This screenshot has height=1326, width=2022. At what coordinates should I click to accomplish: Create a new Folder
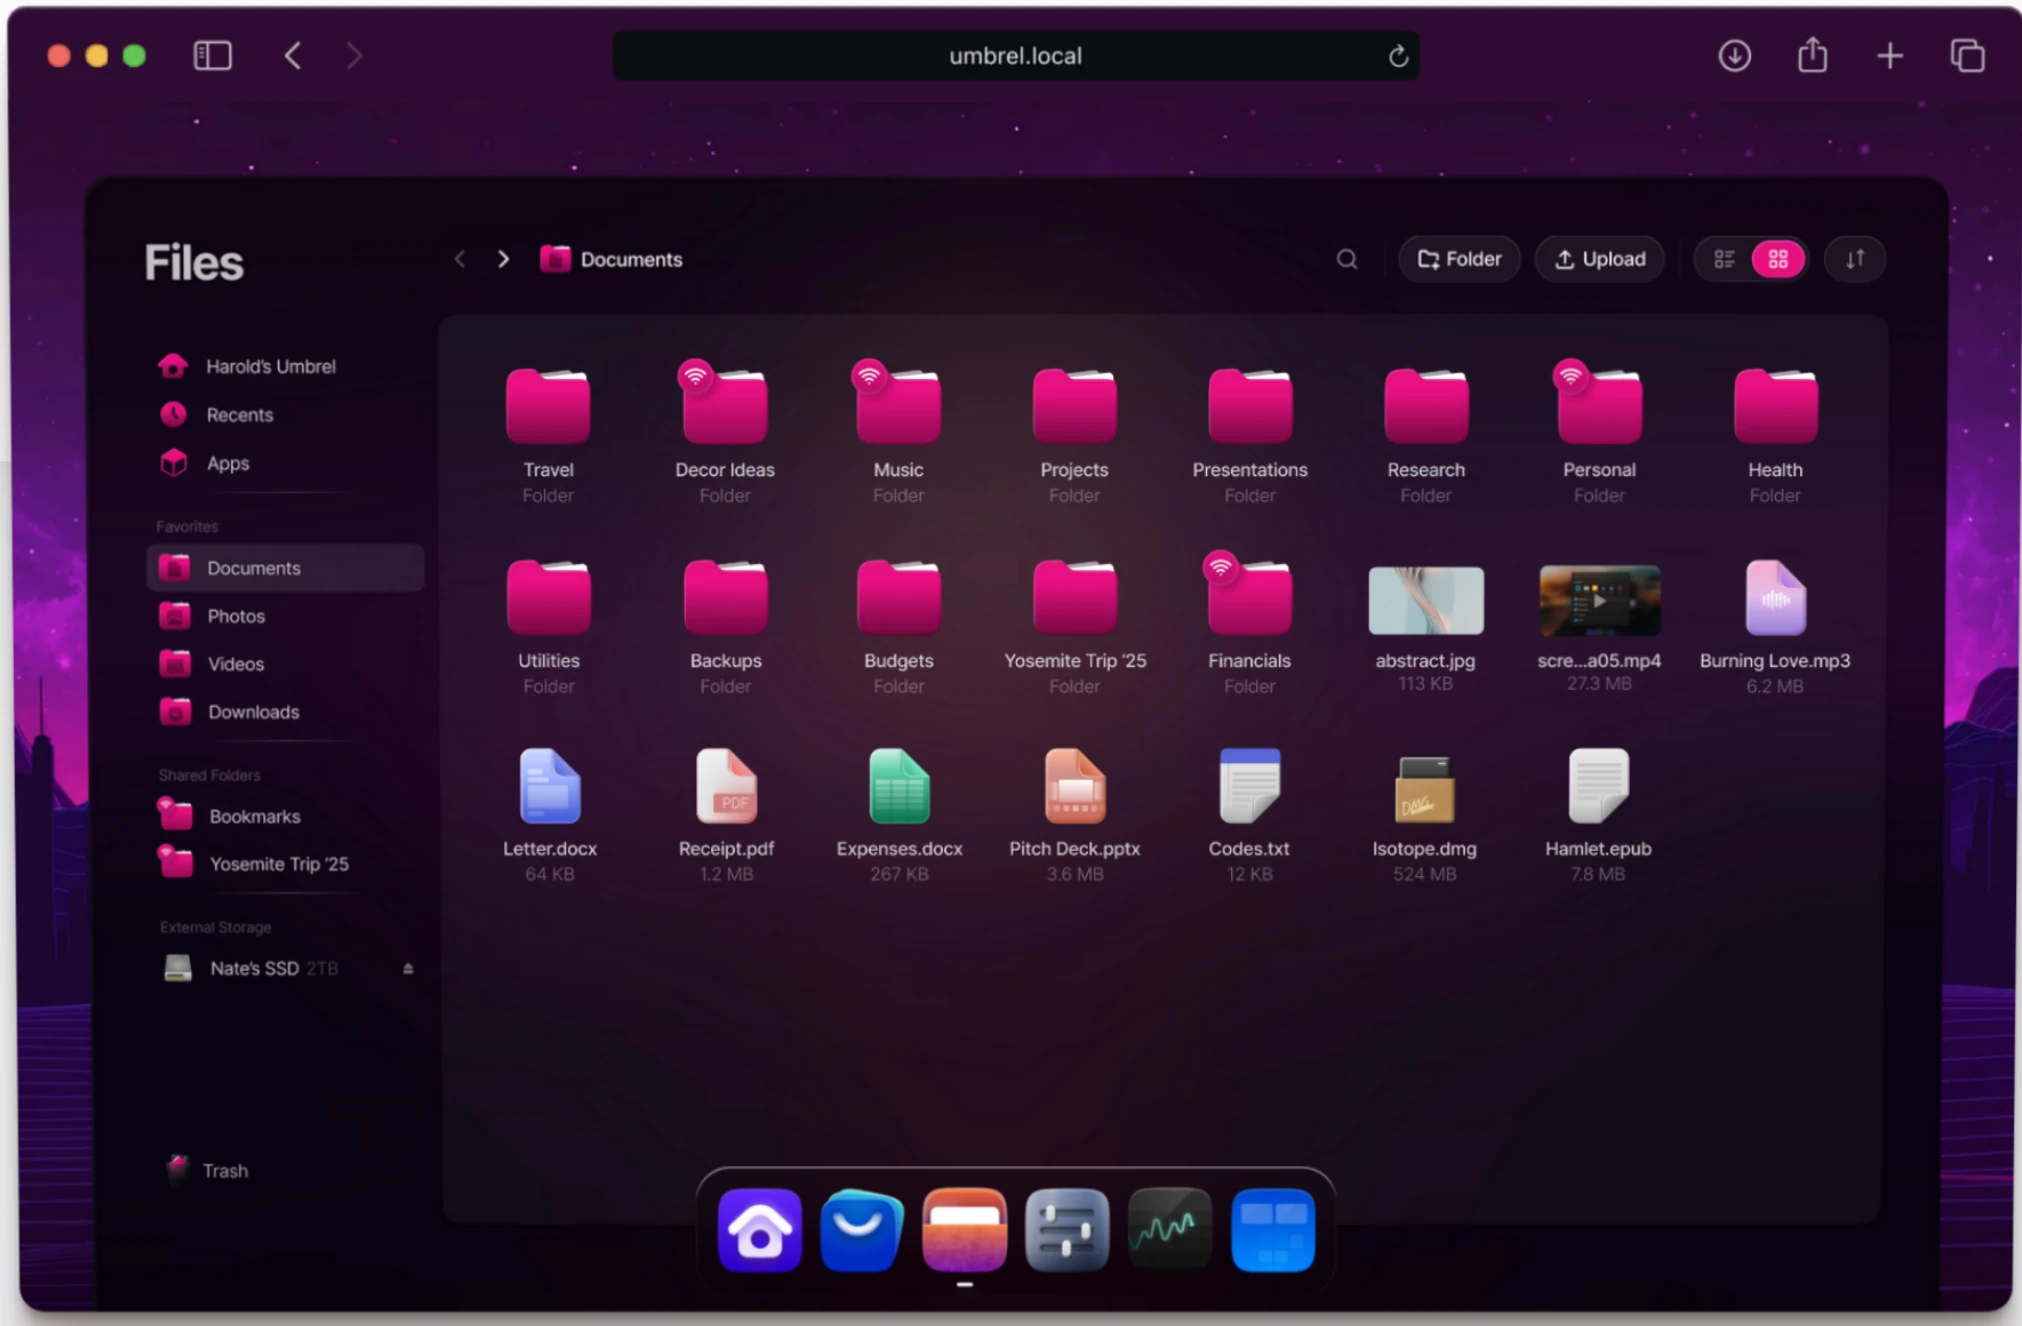click(1459, 260)
